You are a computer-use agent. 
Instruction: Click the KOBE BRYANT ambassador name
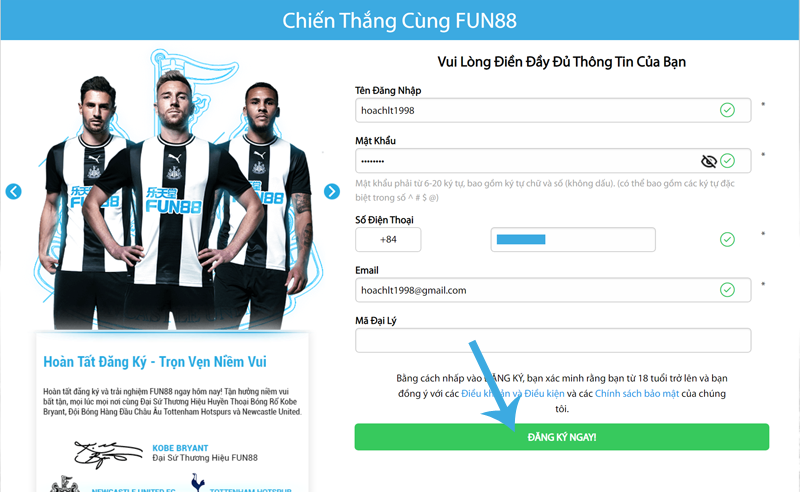tap(180, 448)
